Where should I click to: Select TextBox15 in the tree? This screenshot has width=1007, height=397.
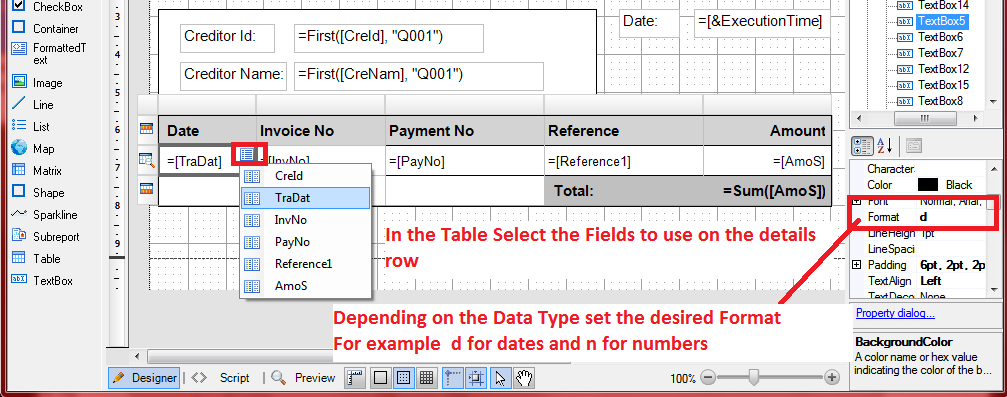coord(943,85)
